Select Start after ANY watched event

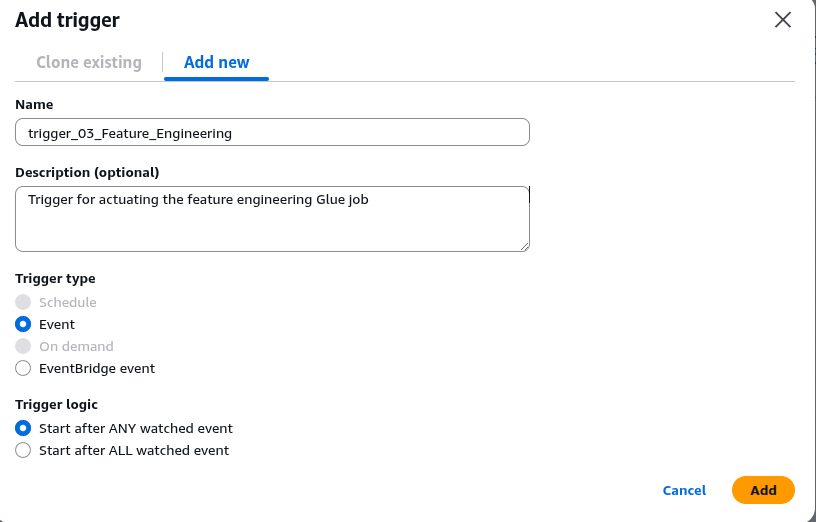(24, 428)
